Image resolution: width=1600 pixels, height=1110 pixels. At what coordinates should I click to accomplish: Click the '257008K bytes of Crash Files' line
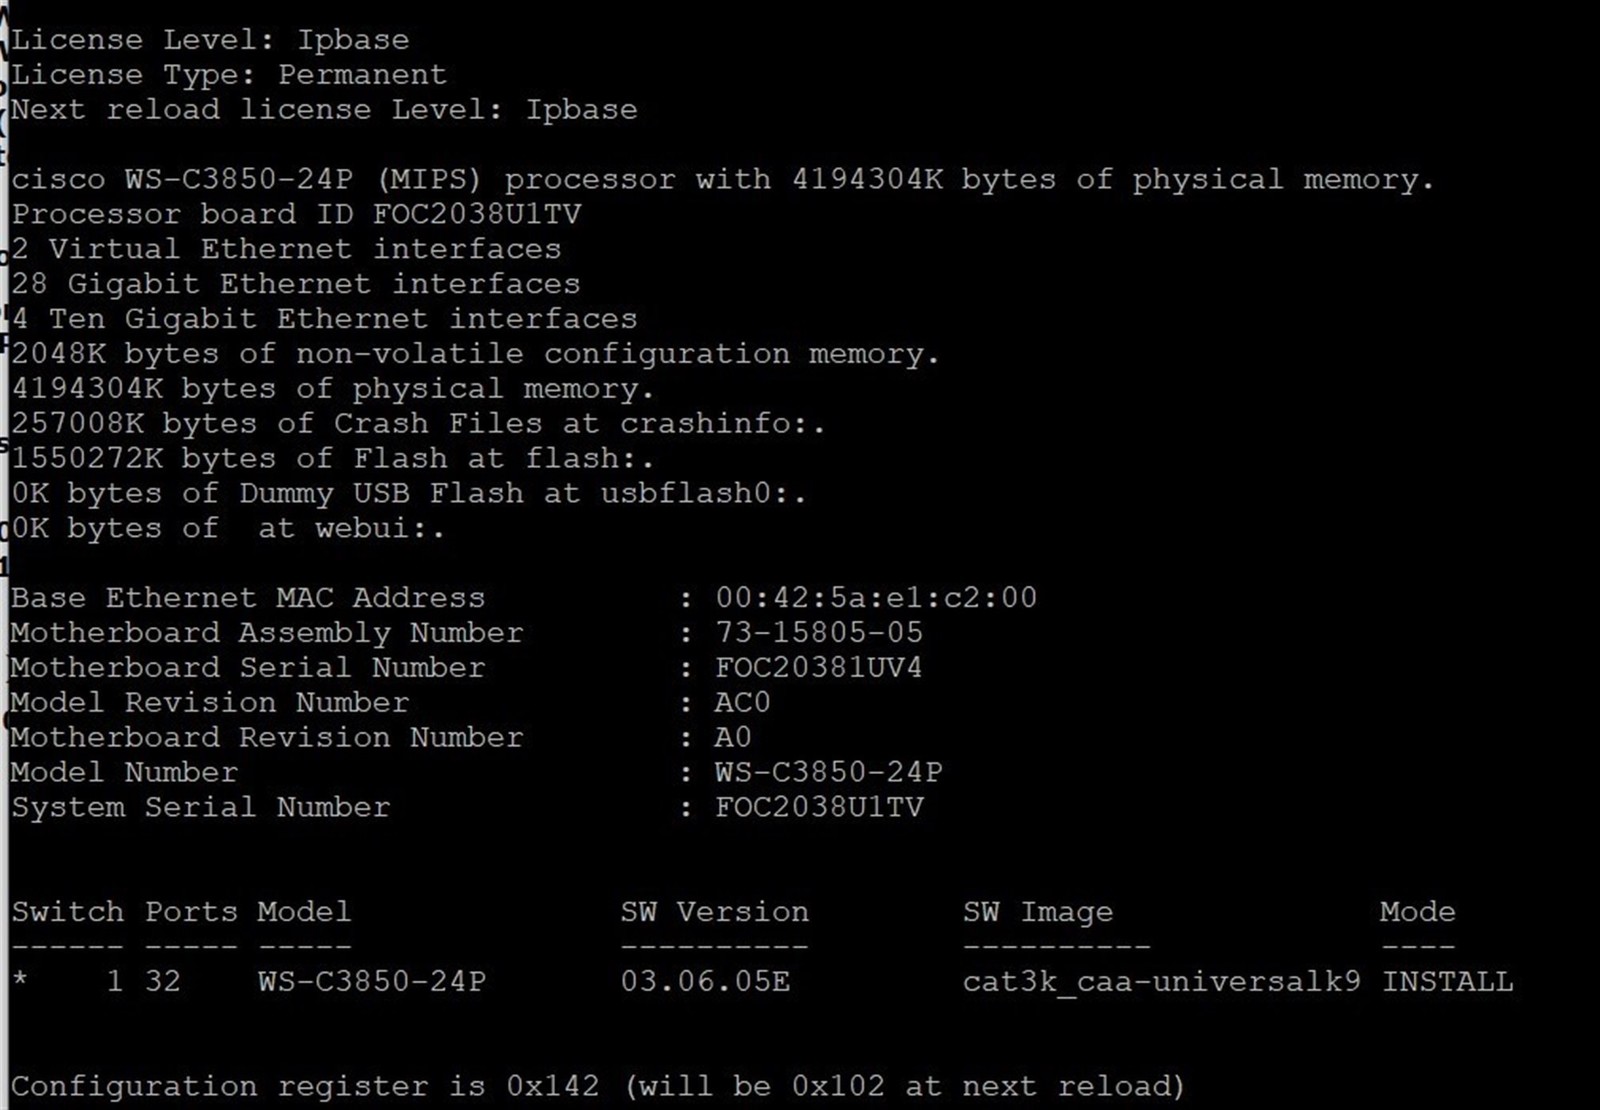[419, 424]
